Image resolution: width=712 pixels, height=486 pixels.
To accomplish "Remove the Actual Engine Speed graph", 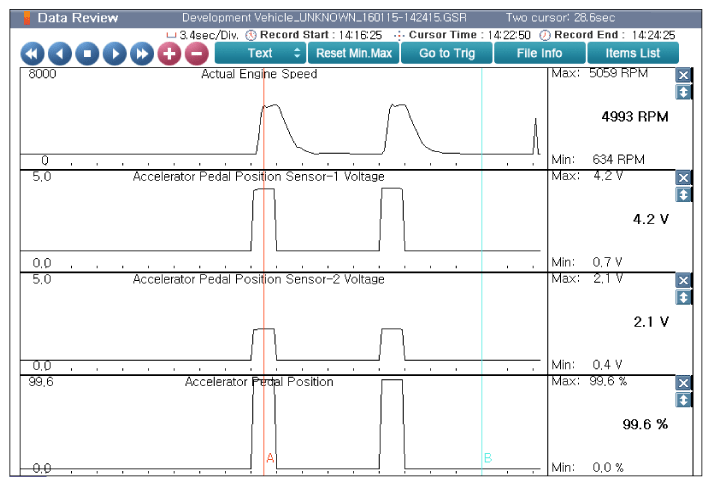I will (684, 76).
